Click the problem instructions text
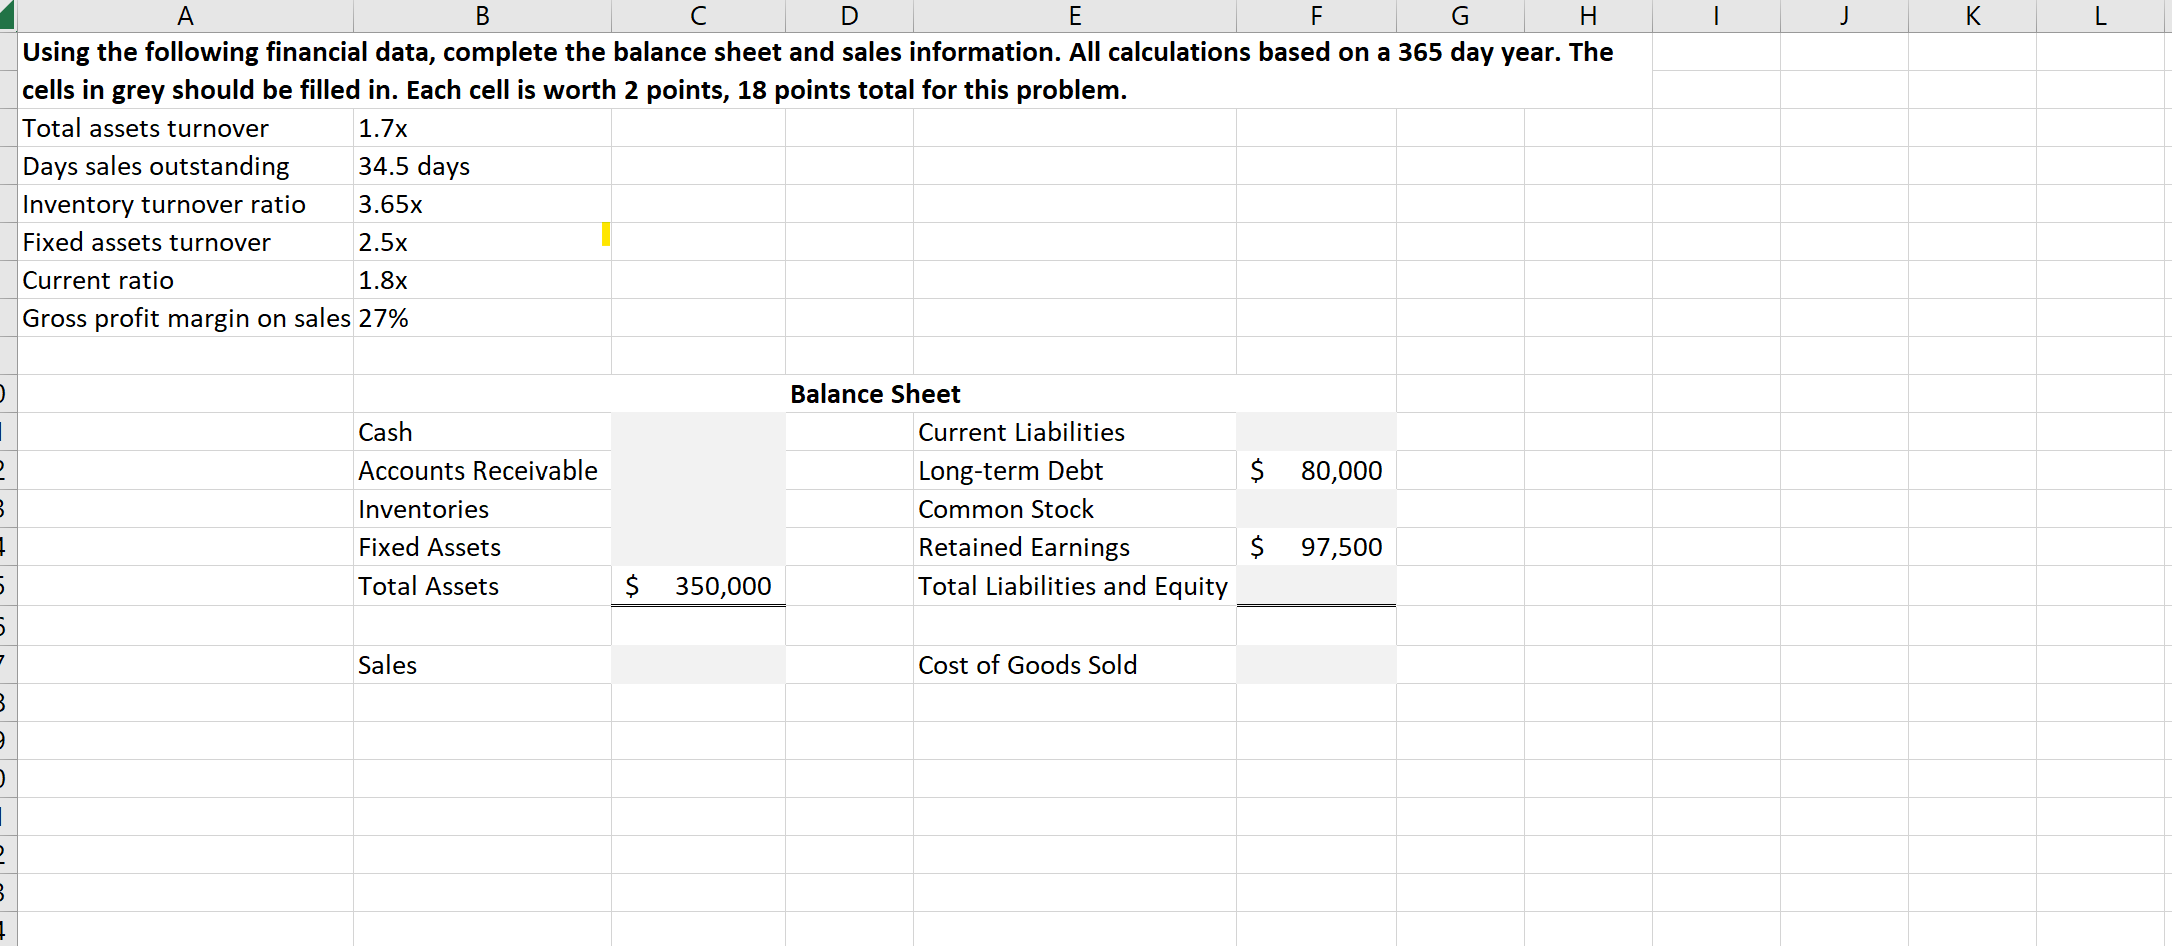The height and width of the screenshot is (946, 2172). pyautogui.click(x=818, y=71)
